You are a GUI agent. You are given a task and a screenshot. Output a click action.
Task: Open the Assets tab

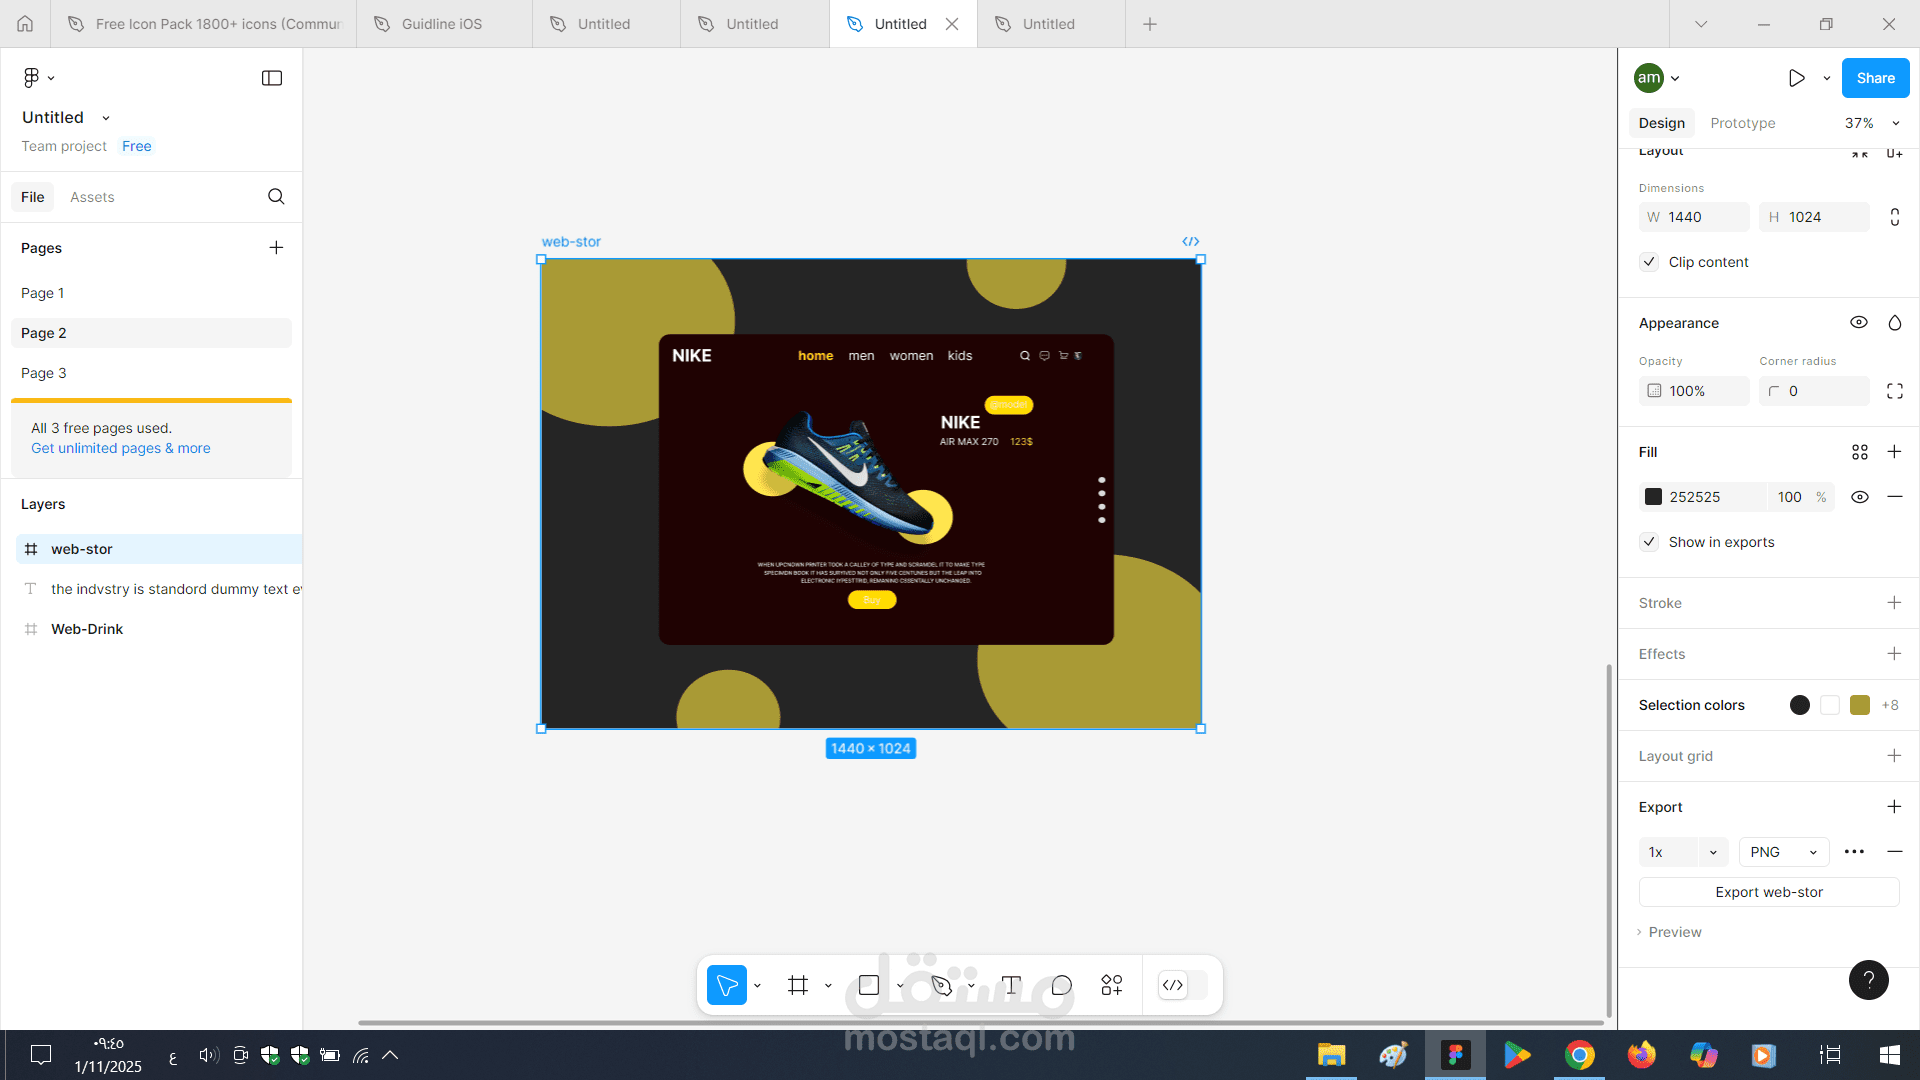coord(92,197)
